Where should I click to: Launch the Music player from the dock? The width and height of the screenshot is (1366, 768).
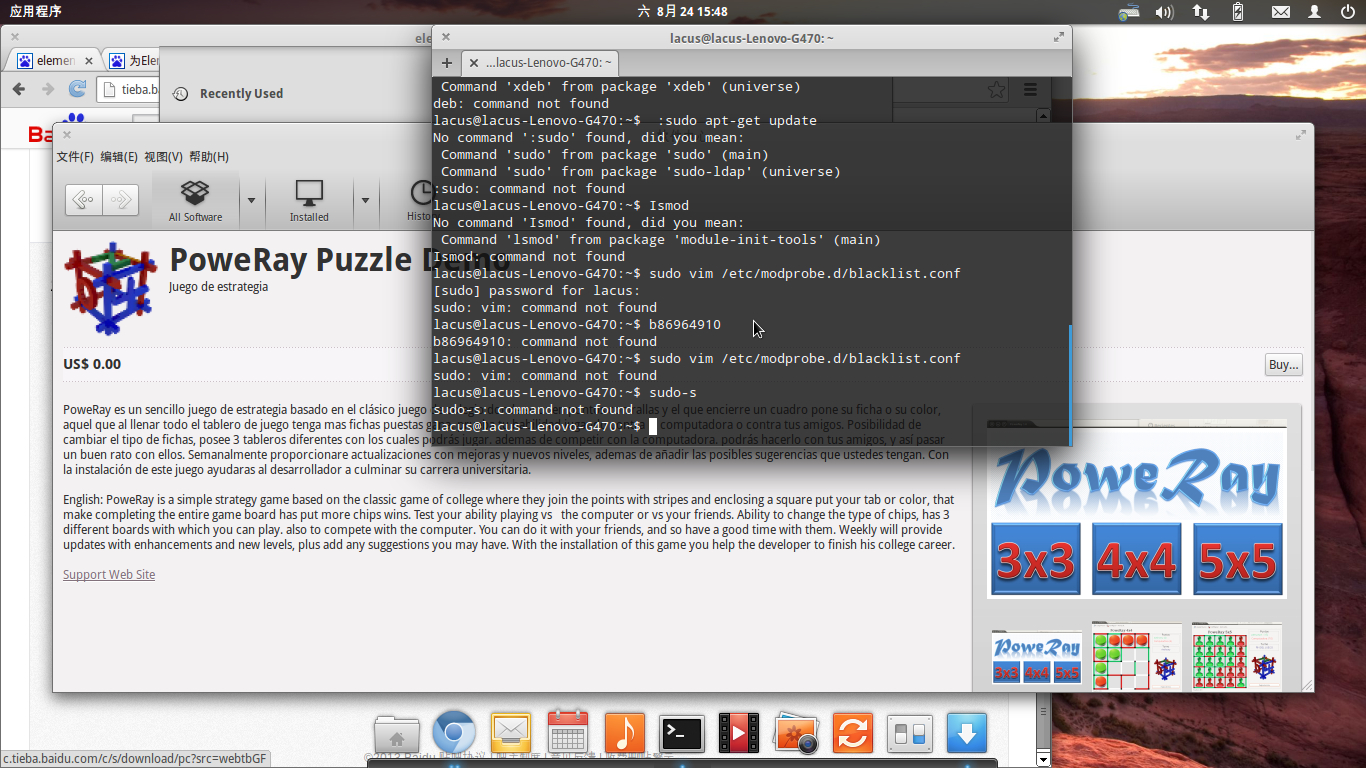click(x=625, y=733)
